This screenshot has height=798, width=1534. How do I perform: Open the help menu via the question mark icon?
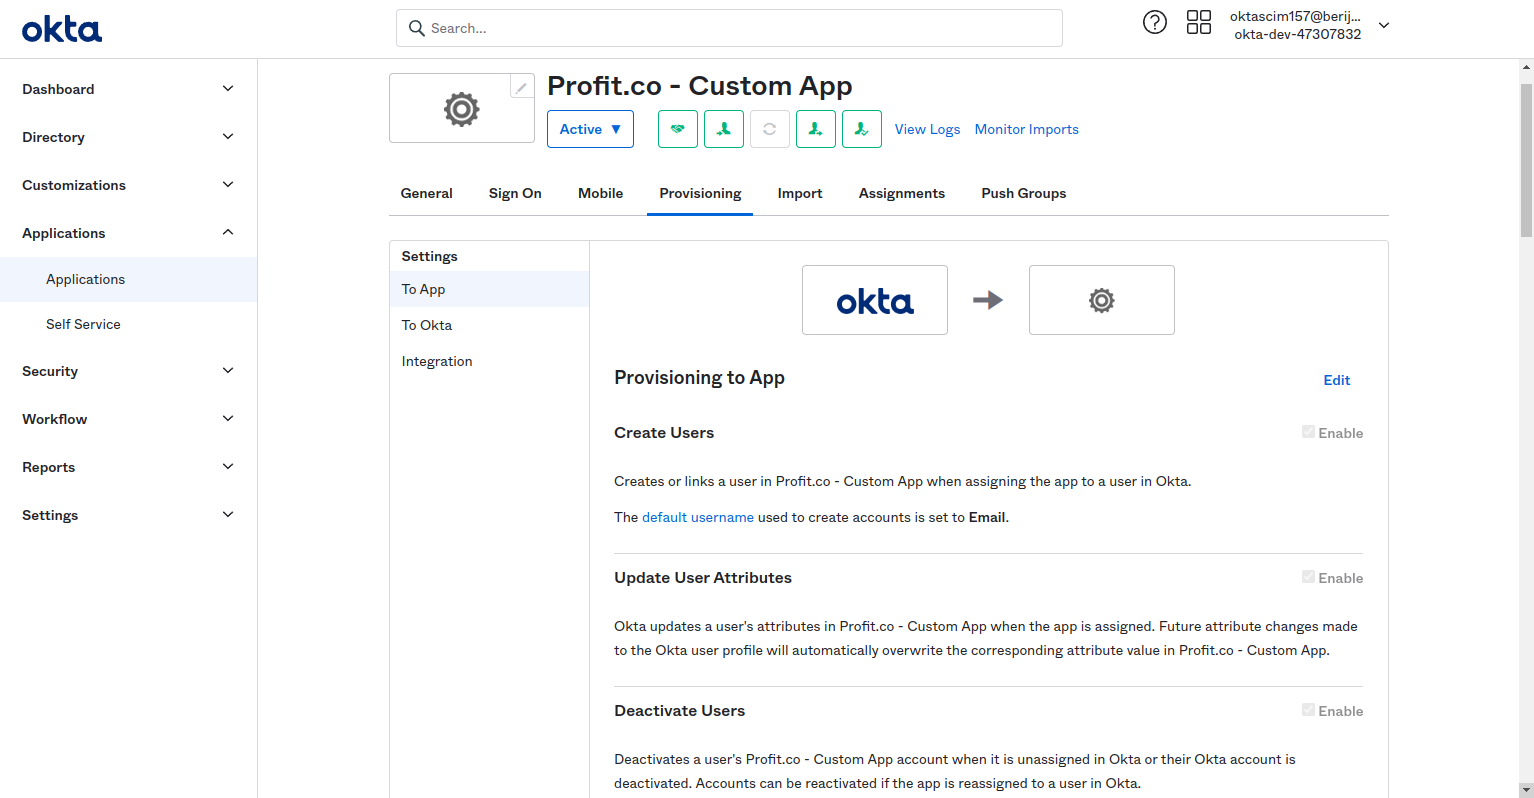pos(1155,21)
